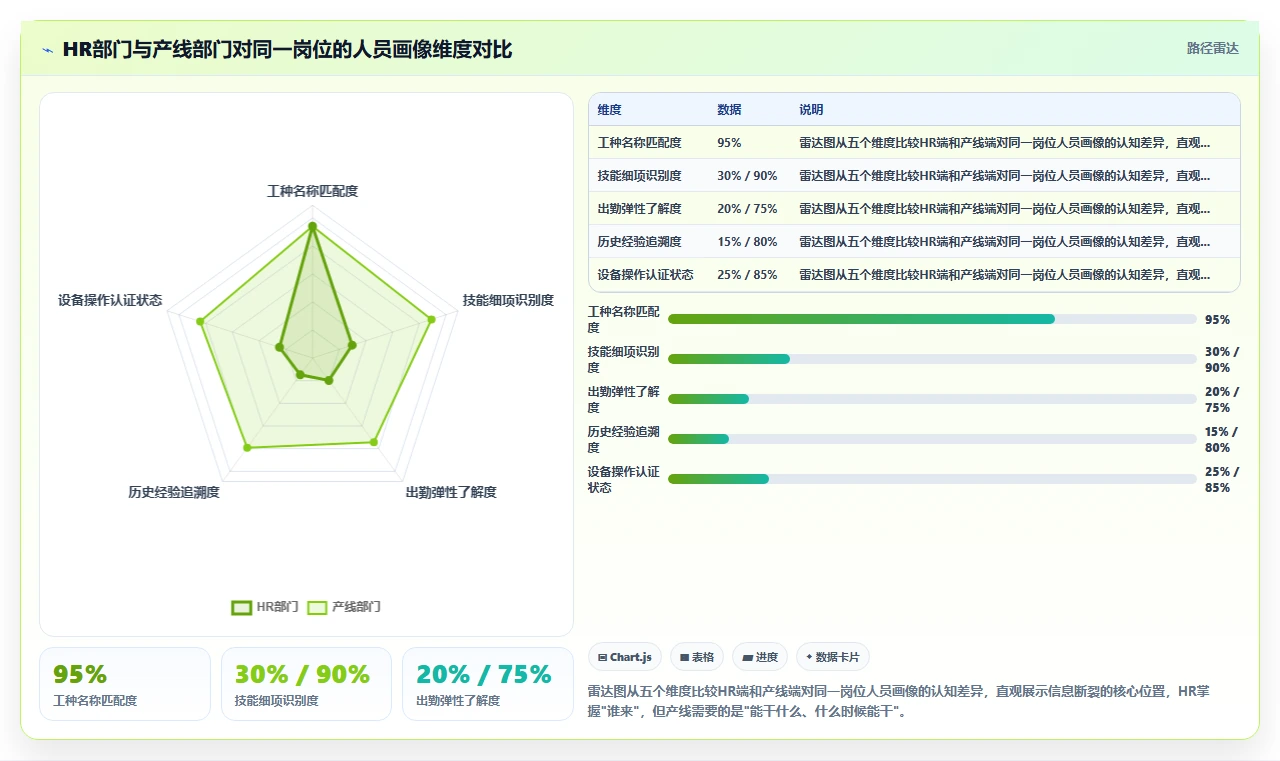The width and height of the screenshot is (1280, 761).
Task: Click radar axis label 设备操作认证状态
Action: click(x=110, y=300)
